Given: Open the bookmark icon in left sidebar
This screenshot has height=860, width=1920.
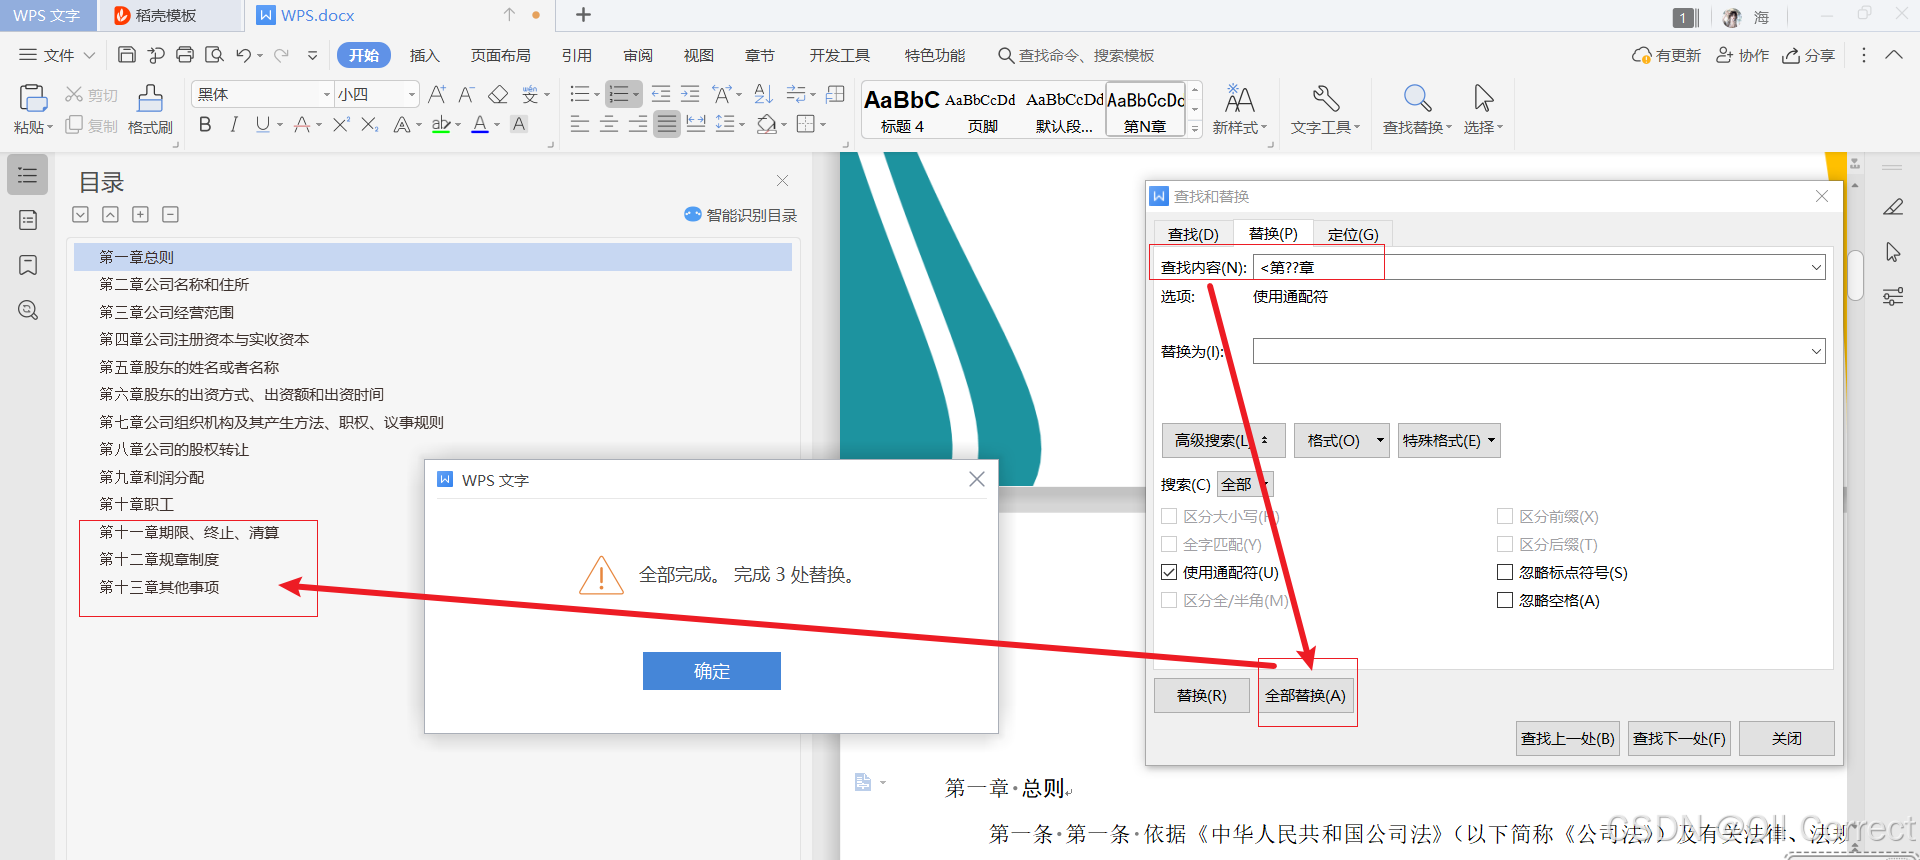Looking at the screenshot, I should click(28, 265).
